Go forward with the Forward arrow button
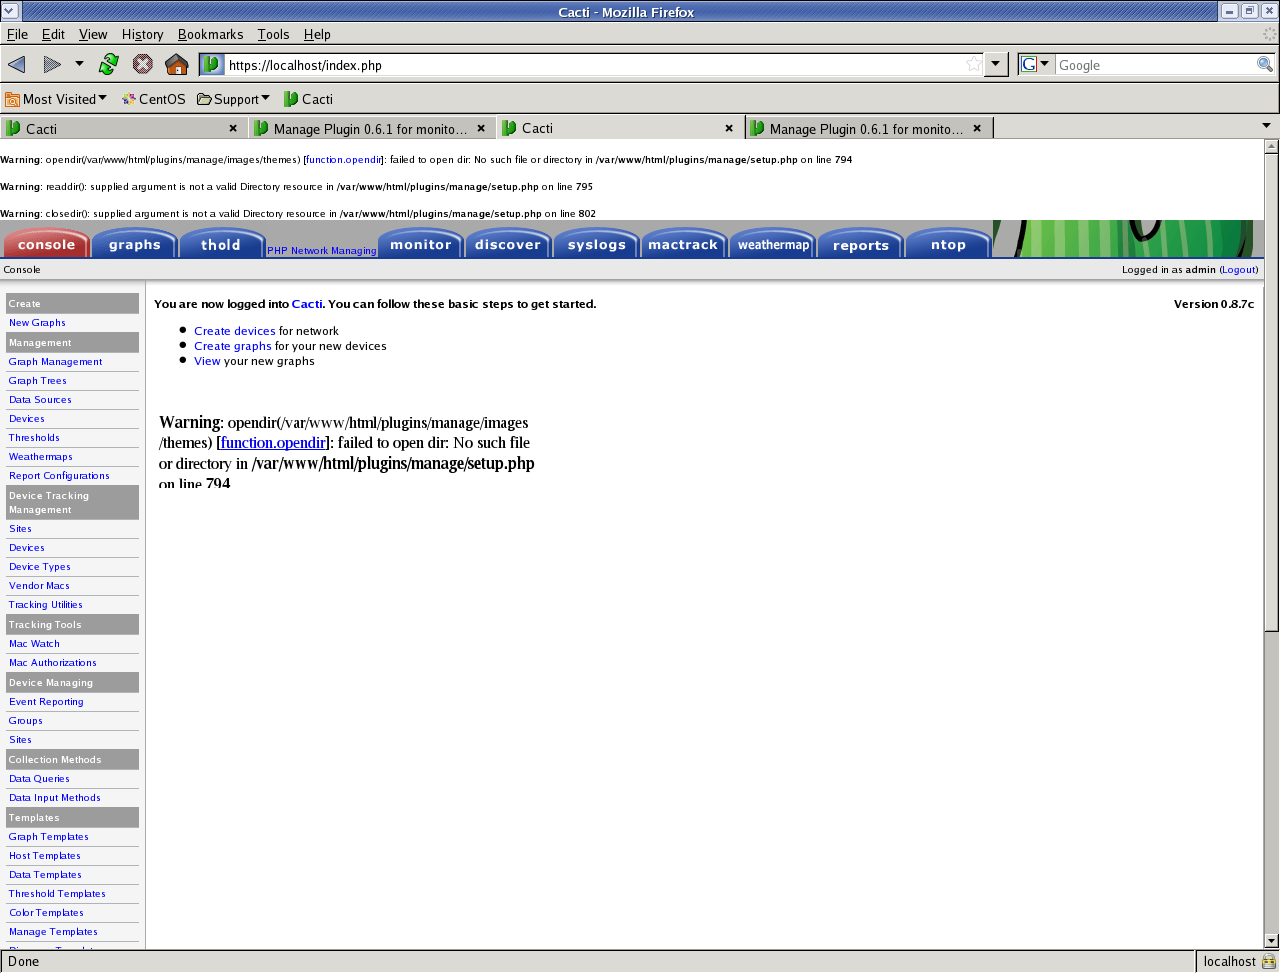 pos(52,65)
